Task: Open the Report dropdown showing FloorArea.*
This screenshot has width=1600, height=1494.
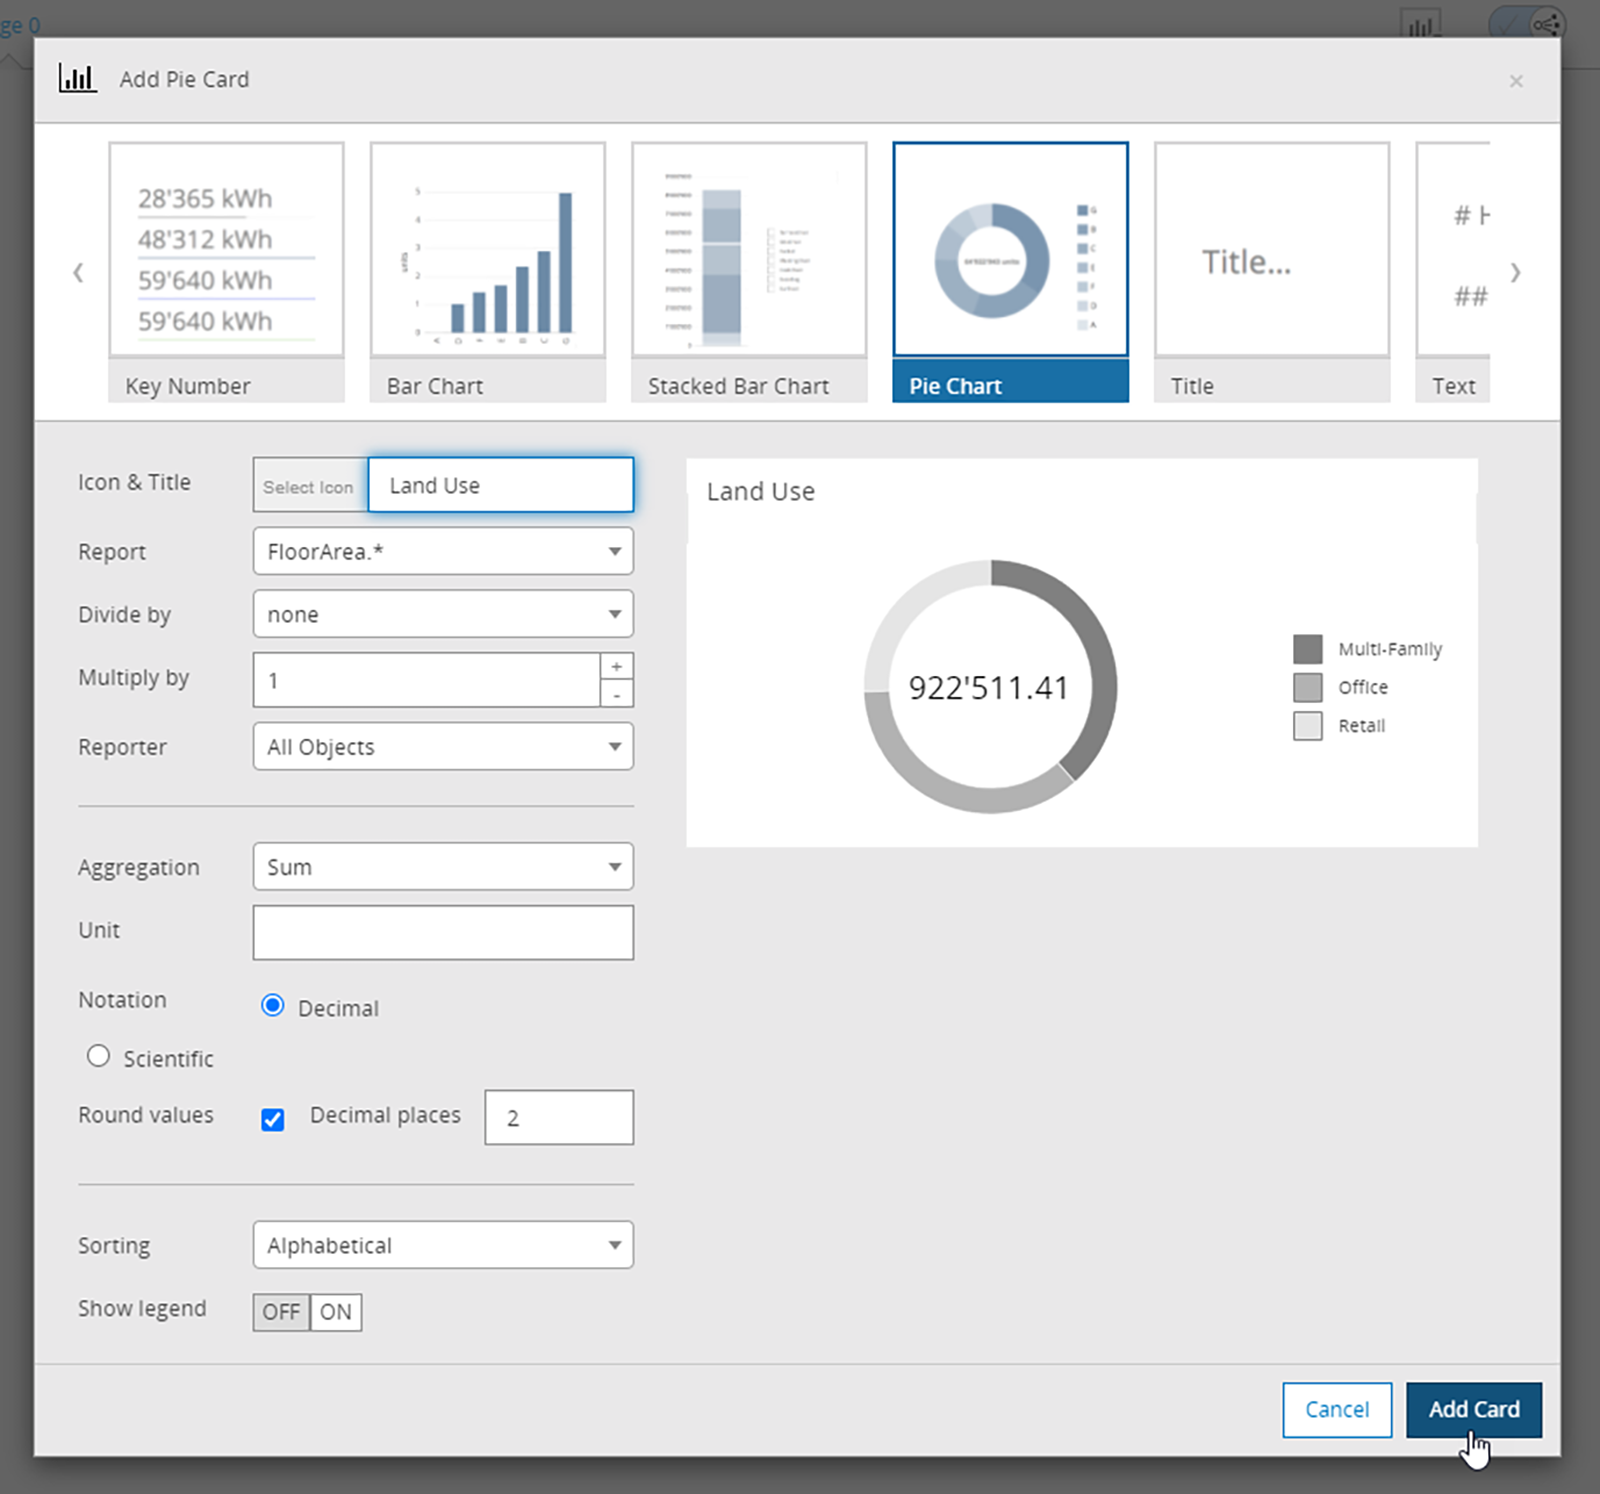Action: [443, 551]
